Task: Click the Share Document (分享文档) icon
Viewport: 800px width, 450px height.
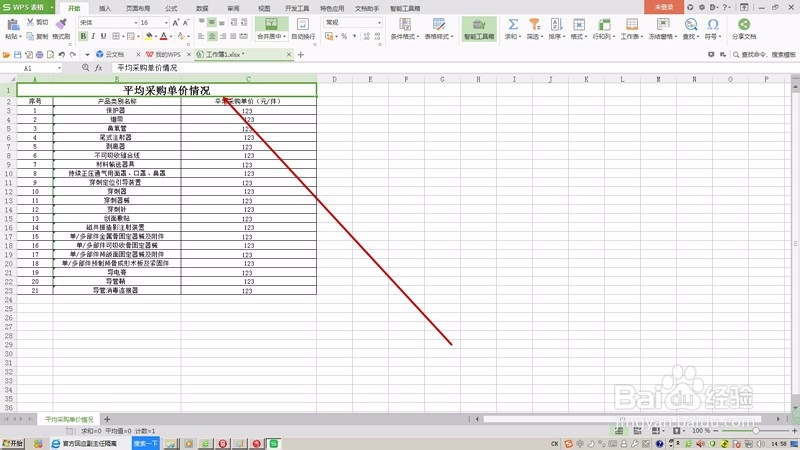Action: click(744, 24)
